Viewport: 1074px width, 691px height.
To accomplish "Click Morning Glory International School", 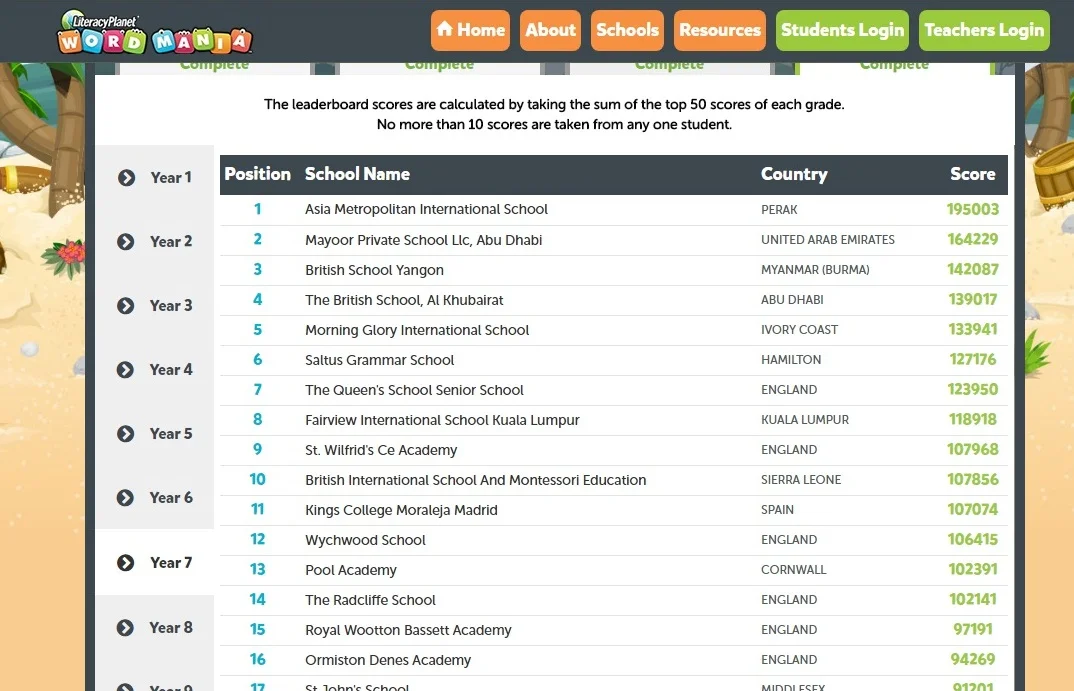I will coord(417,330).
